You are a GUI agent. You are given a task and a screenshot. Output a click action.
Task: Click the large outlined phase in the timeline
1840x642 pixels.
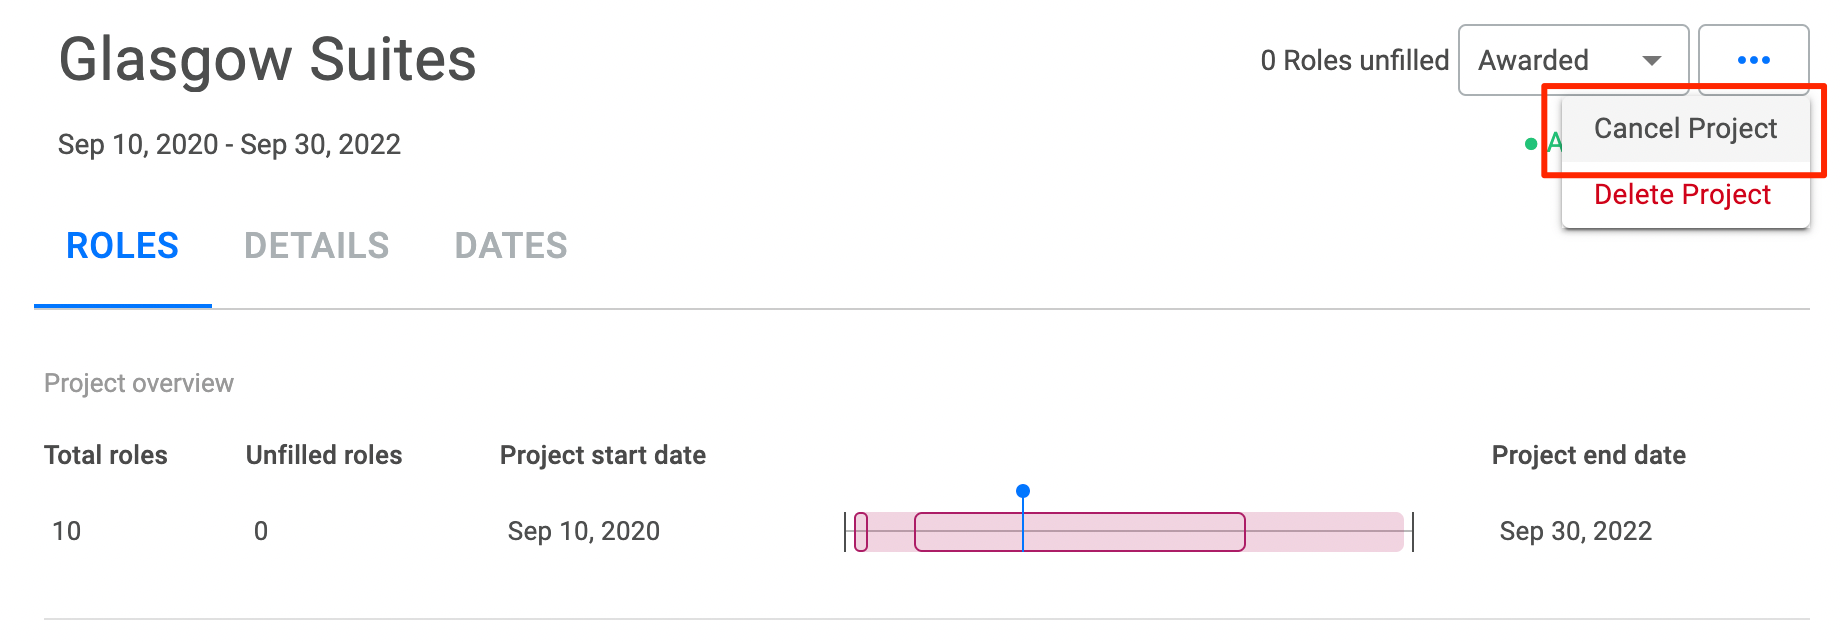(x=1130, y=532)
